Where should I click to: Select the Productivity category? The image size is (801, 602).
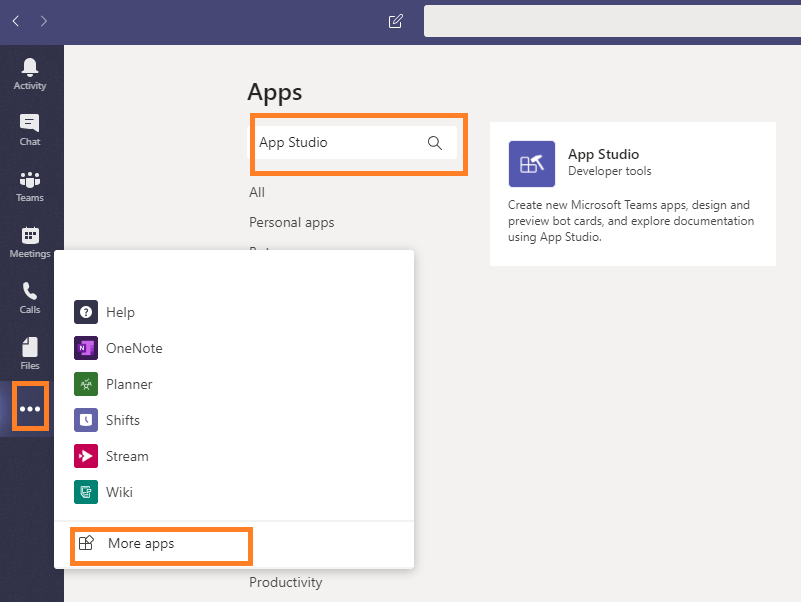click(x=286, y=583)
